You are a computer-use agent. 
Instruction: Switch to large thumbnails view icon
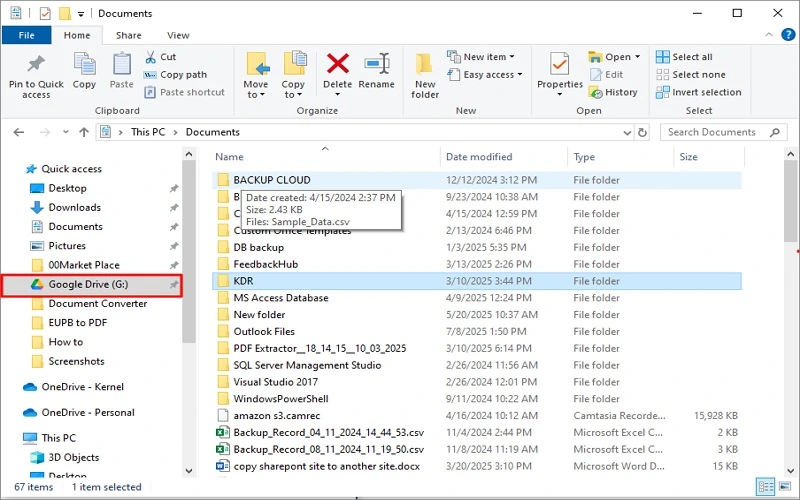tap(785, 487)
